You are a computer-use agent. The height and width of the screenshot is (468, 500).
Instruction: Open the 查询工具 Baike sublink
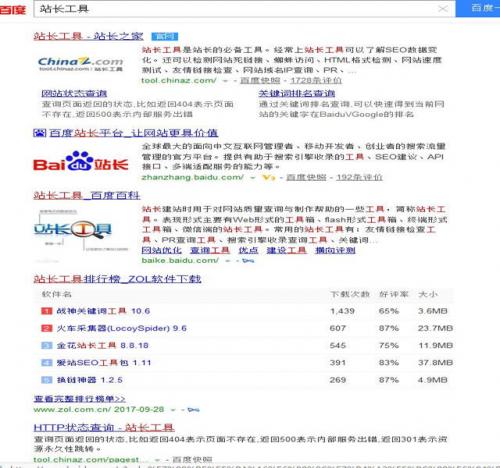click(210, 250)
